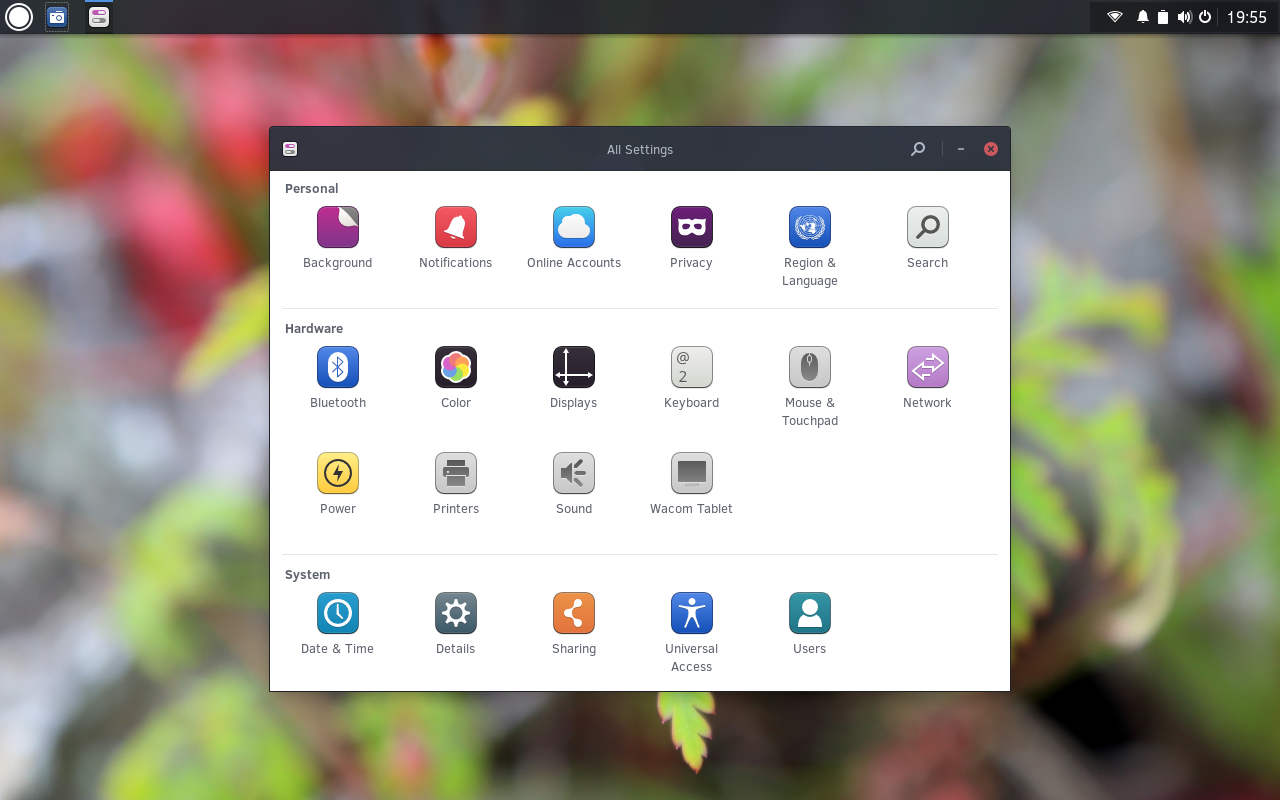Screen dimensions: 1280x800
Task: Open Displays settings
Action: [573, 367]
